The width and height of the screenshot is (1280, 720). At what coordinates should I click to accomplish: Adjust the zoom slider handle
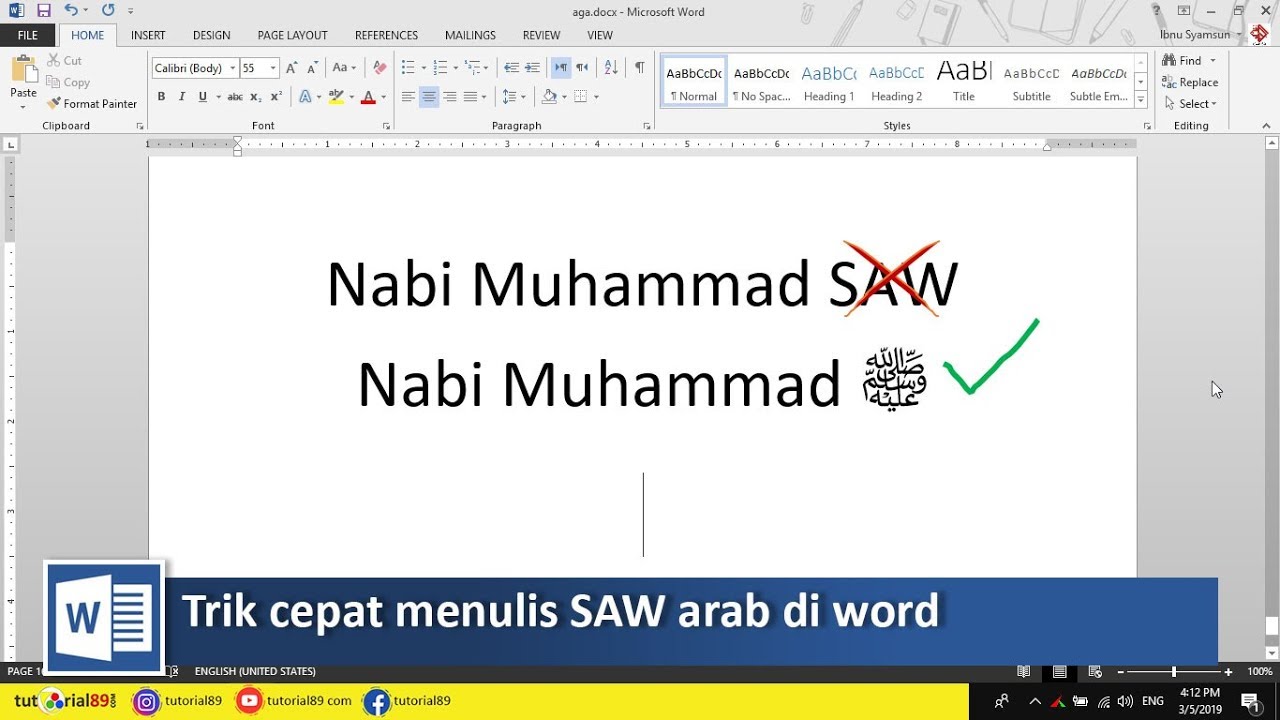(x=1173, y=672)
